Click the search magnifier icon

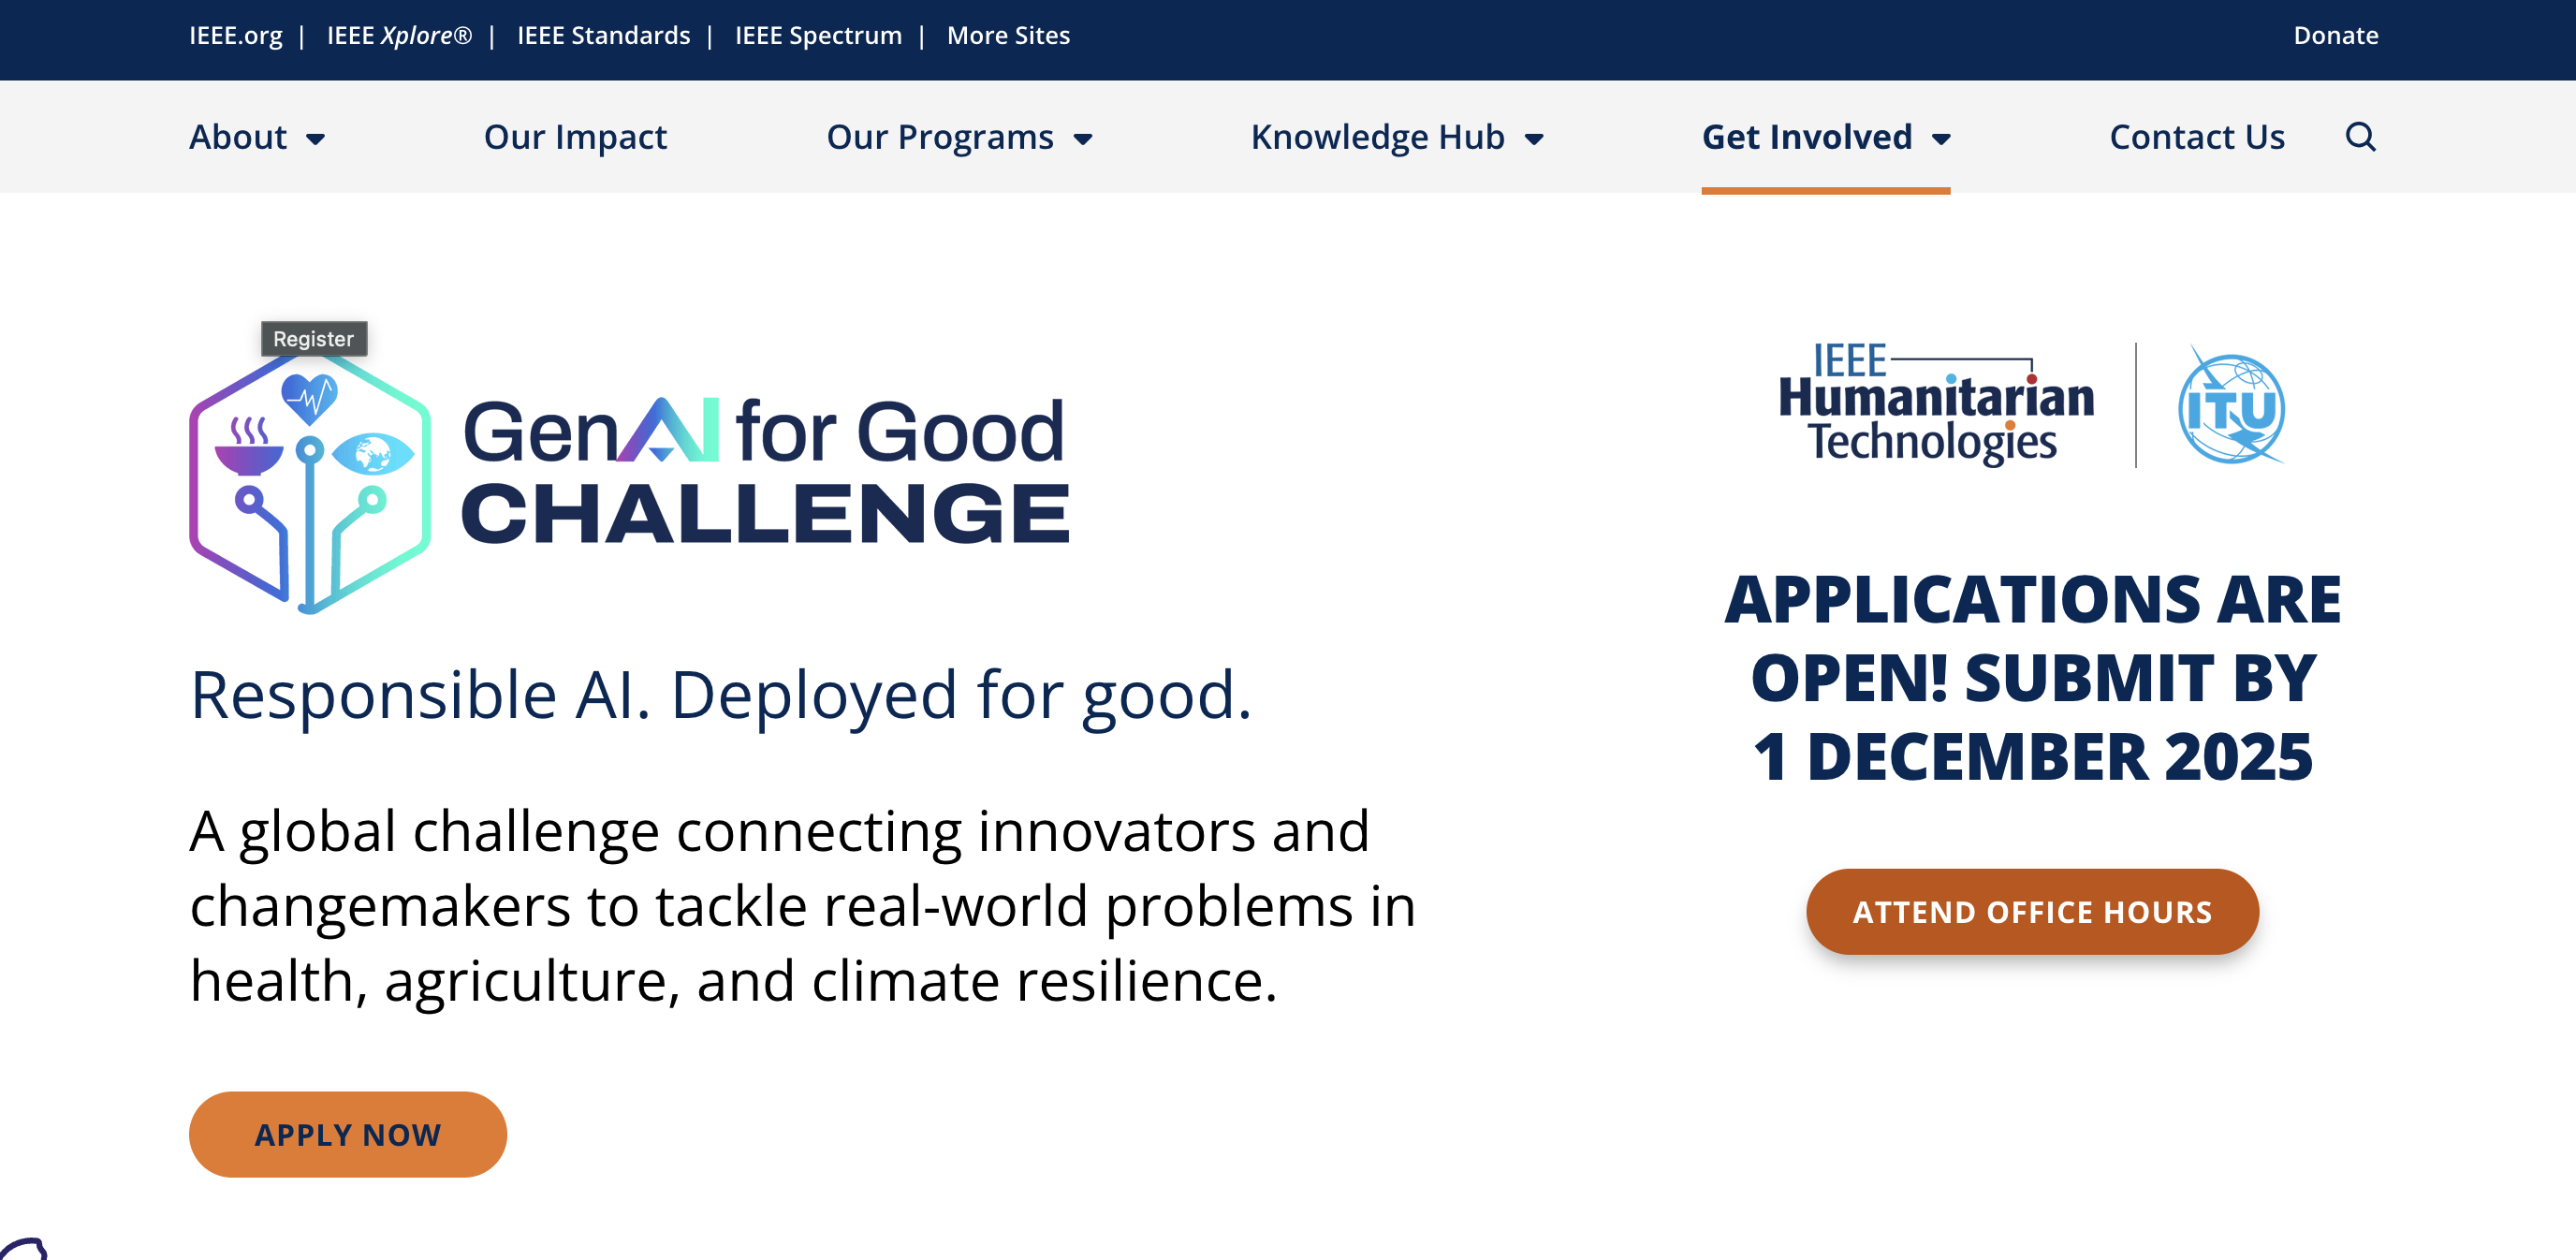coord(2359,136)
